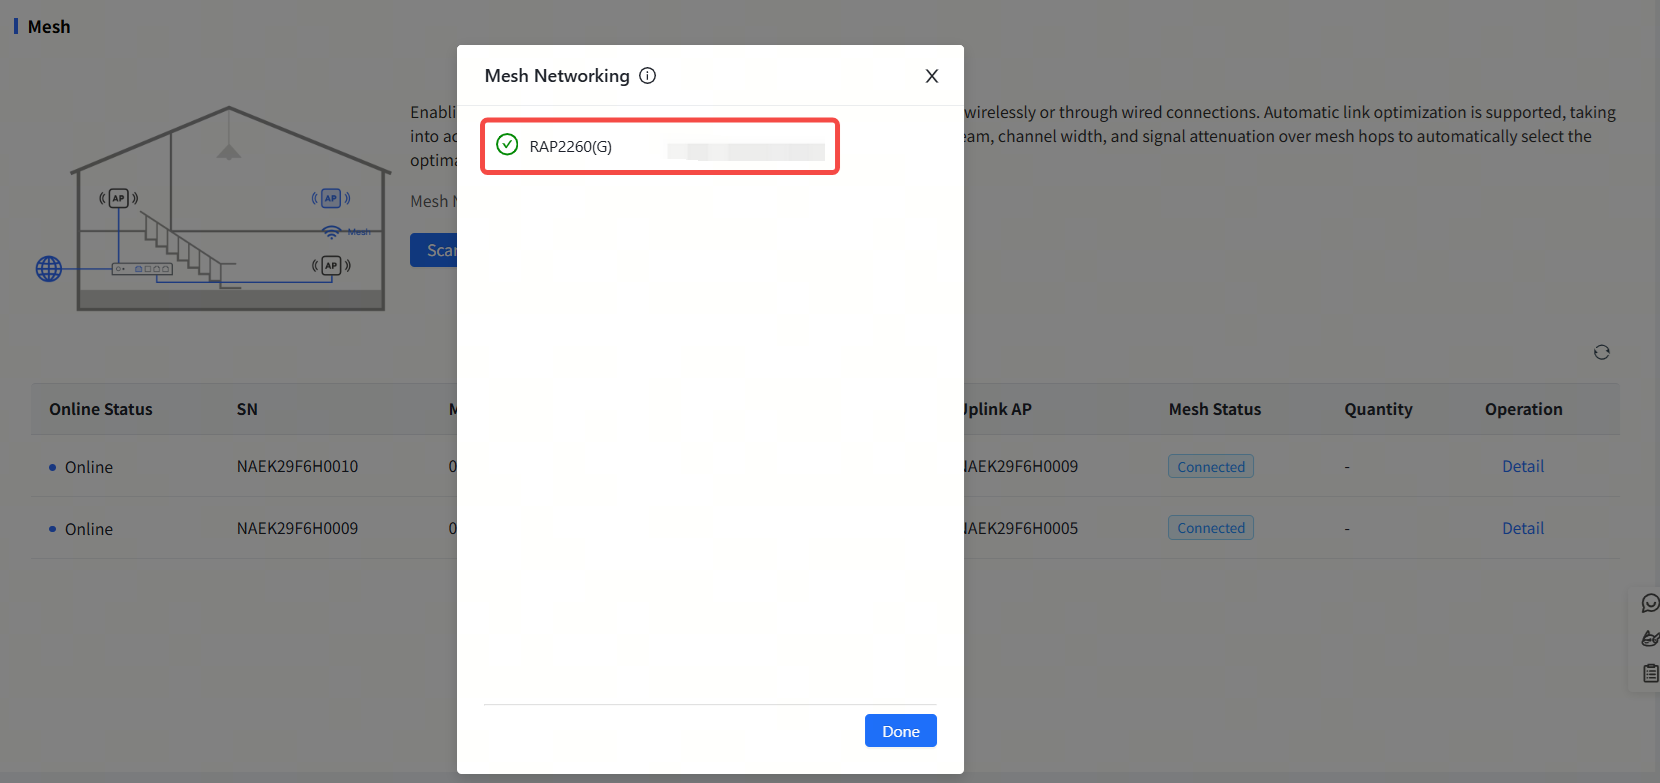Open Detail for device NAEK29F6H0010
This screenshot has height=783, width=1660.
[1522, 466]
